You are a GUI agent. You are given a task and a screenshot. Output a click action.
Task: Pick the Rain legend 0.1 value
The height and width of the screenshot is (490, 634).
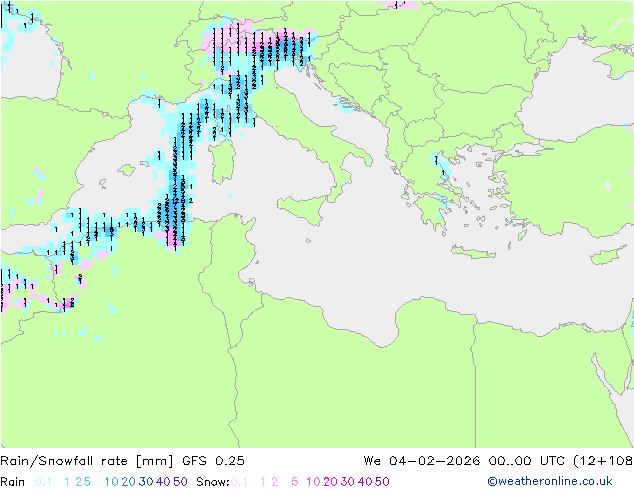43,482
